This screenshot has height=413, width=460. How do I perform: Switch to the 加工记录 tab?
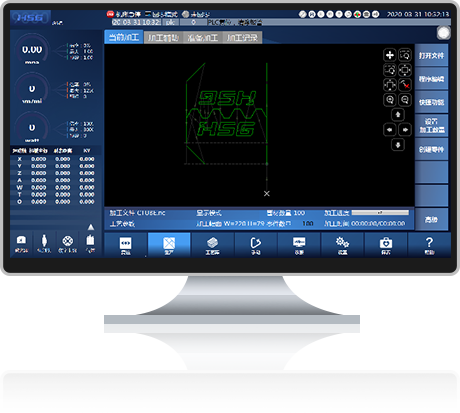[x=242, y=37]
